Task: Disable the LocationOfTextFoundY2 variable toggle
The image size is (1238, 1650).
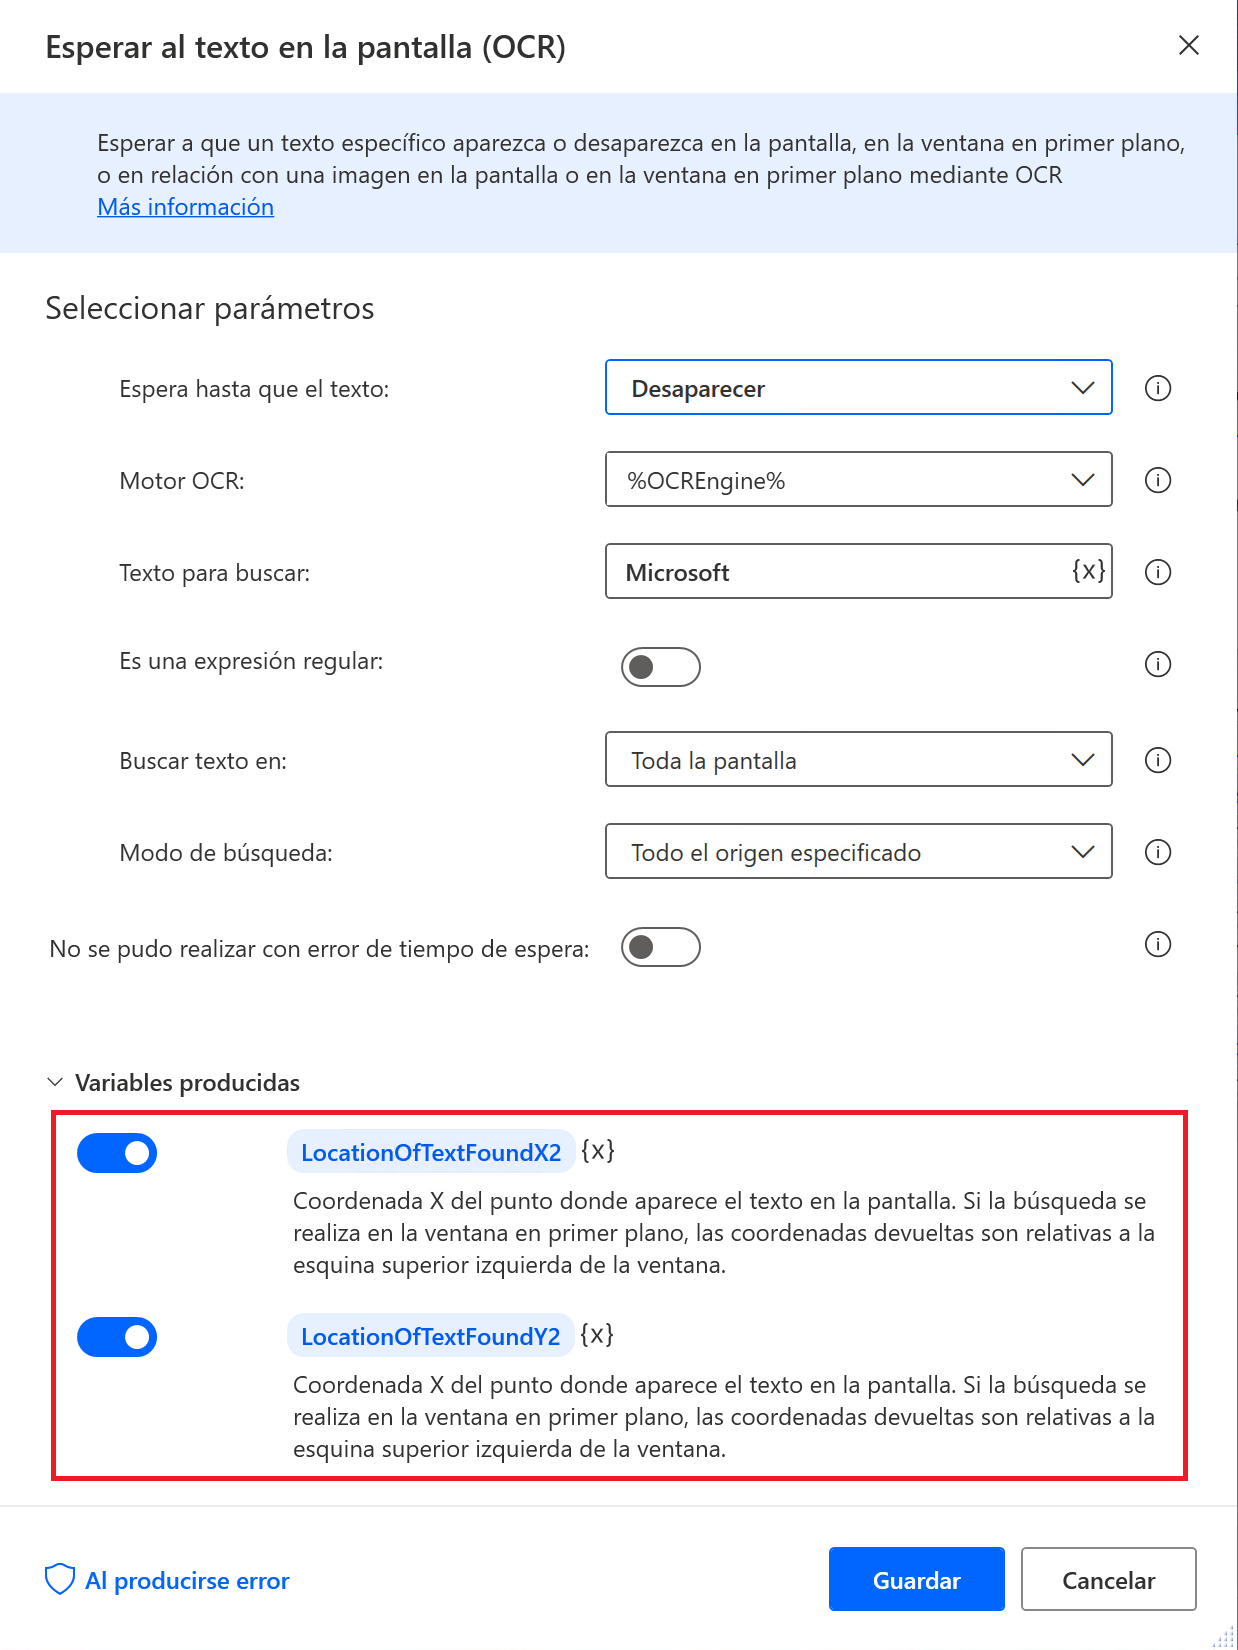Action: click(117, 1337)
